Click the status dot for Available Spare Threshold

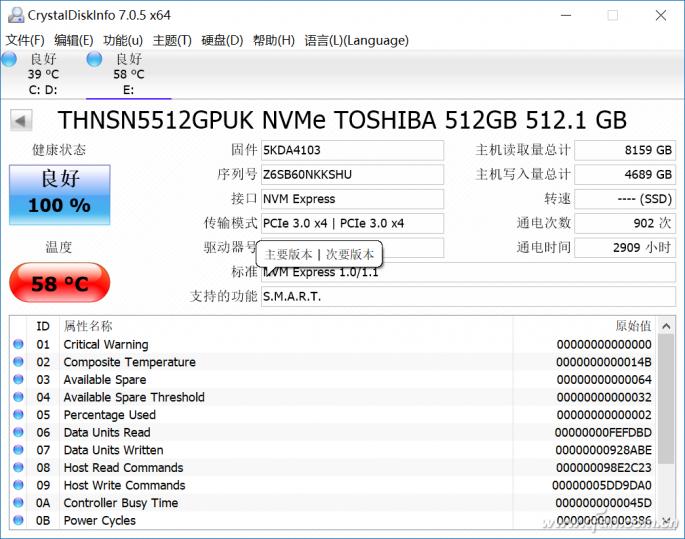click(x=18, y=397)
